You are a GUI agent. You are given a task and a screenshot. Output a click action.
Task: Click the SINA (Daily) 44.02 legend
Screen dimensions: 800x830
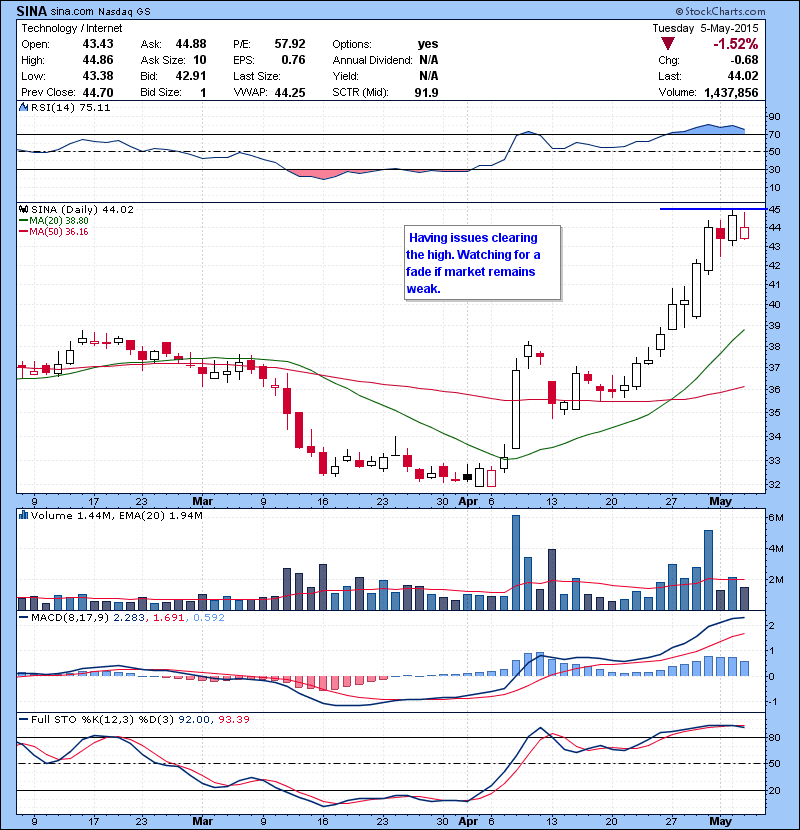click(82, 210)
